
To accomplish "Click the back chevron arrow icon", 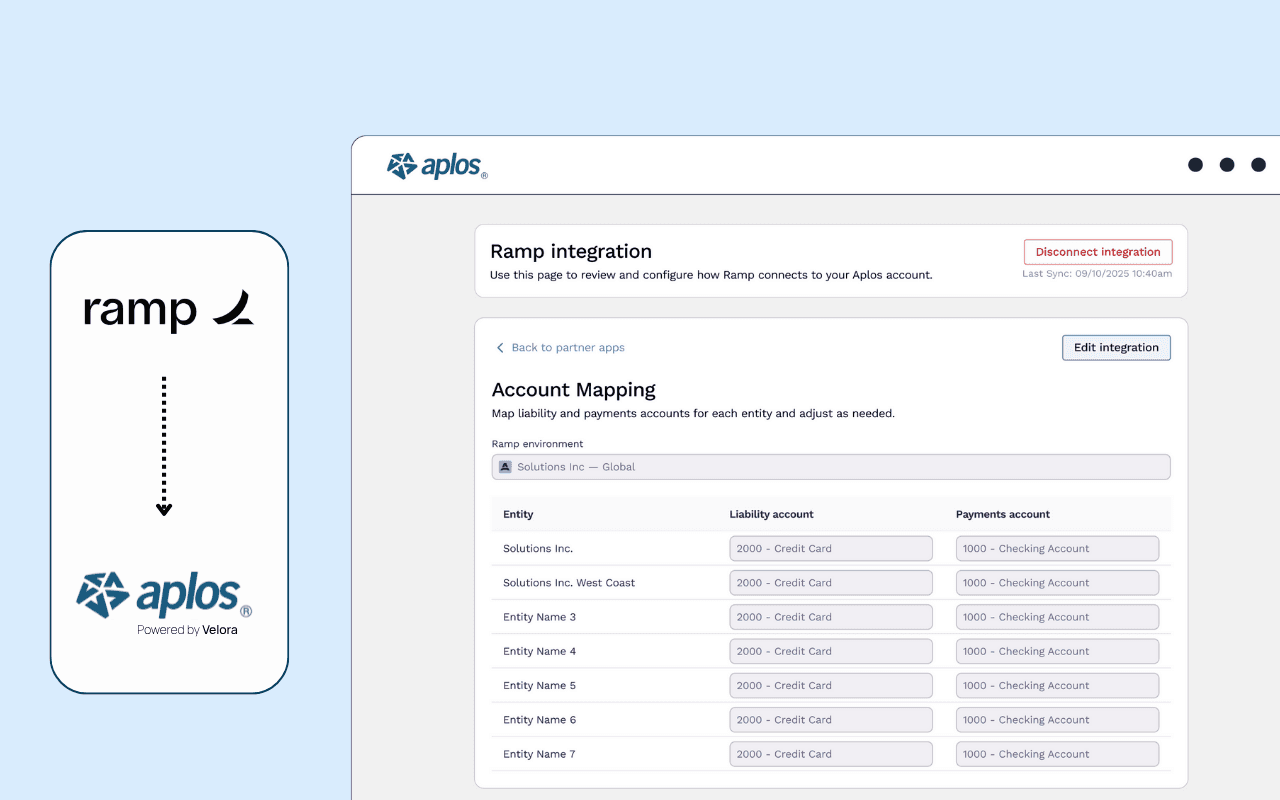I will pos(500,348).
